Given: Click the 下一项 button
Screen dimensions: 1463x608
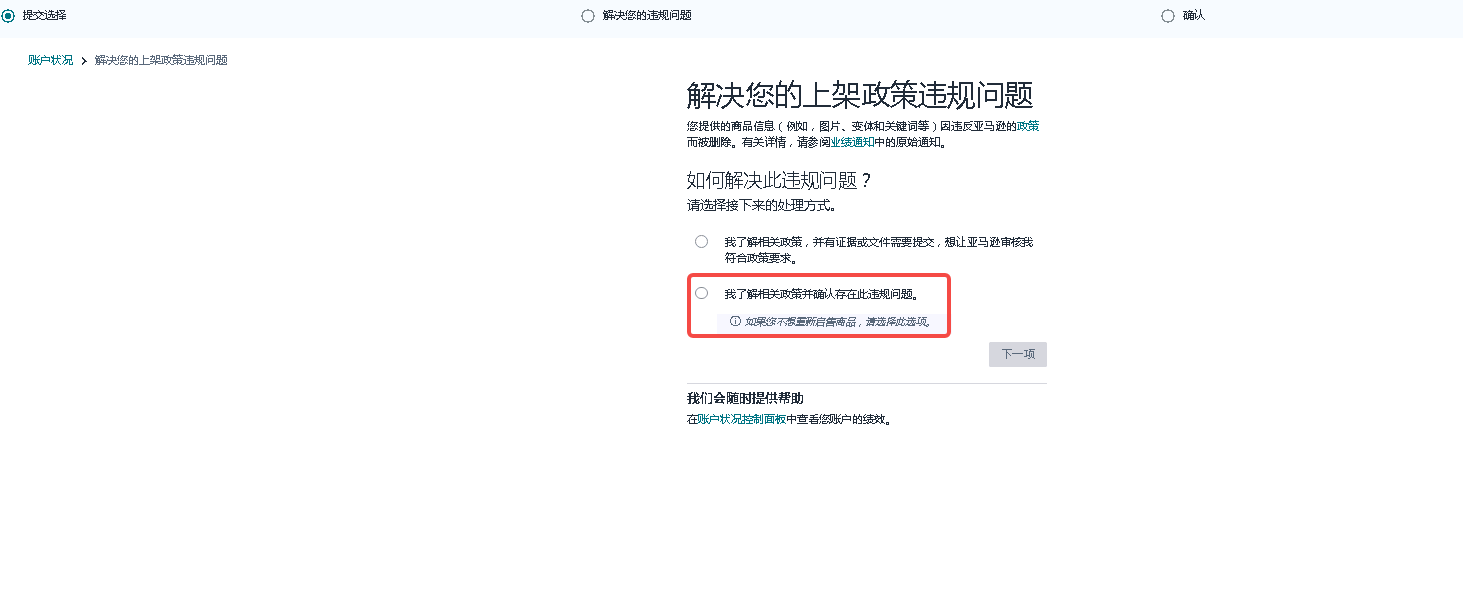Looking at the screenshot, I should tap(1018, 354).
